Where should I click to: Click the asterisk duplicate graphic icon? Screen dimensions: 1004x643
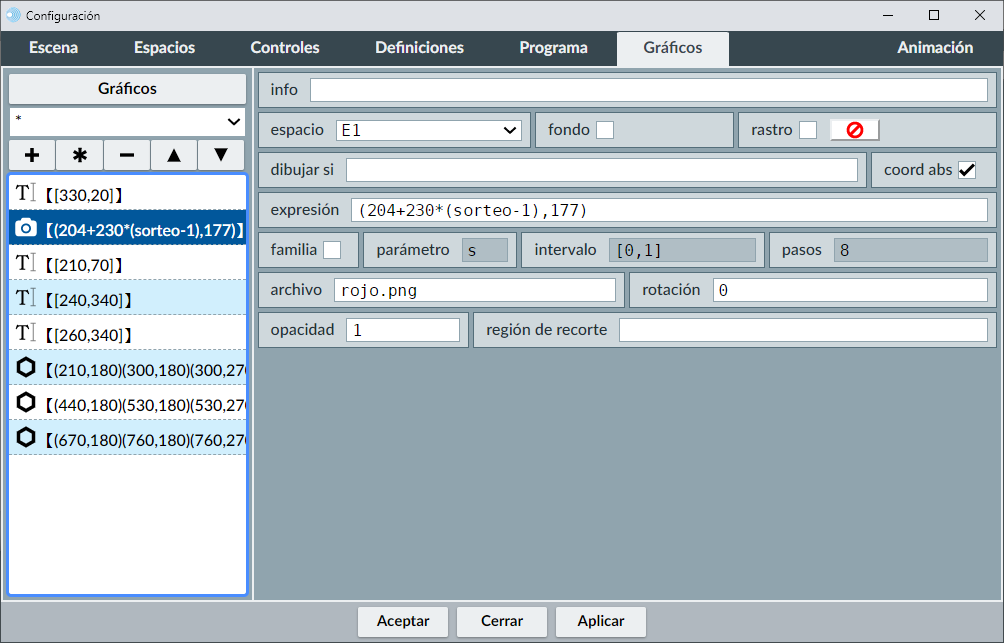tap(80, 156)
